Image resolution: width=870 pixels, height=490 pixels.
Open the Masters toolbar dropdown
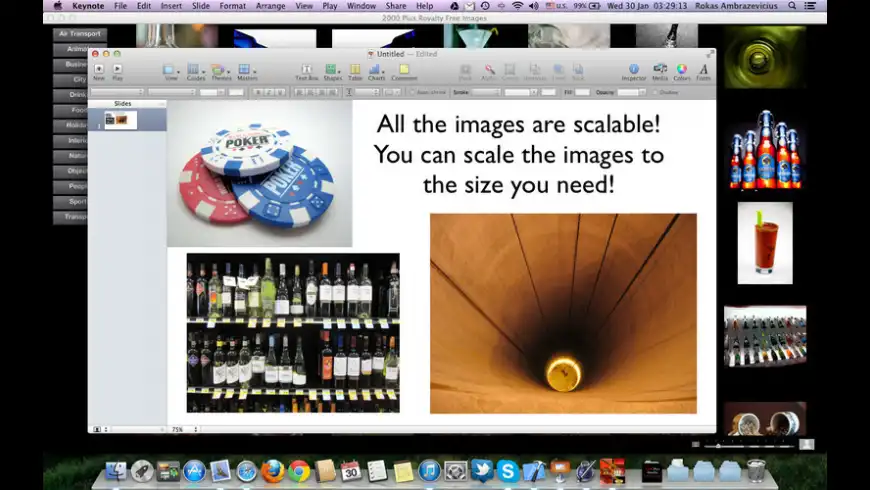(x=247, y=72)
